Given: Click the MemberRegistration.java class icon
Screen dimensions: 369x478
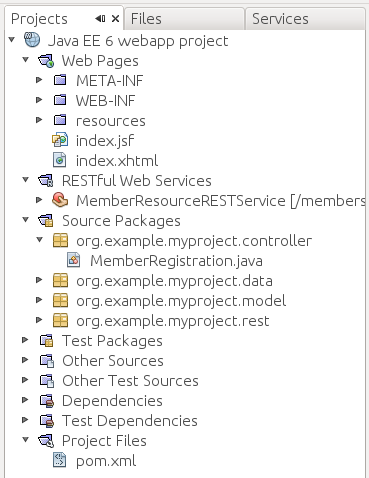Looking at the screenshot, I should click(74, 260).
